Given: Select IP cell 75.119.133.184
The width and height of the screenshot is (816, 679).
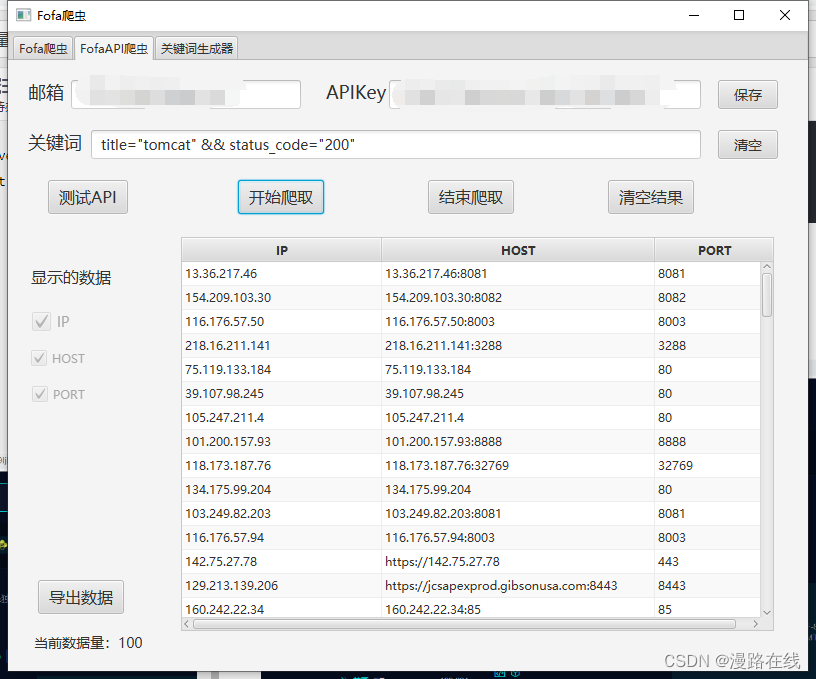Looking at the screenshot, I should pyautogui.click(x=282, y=369).
